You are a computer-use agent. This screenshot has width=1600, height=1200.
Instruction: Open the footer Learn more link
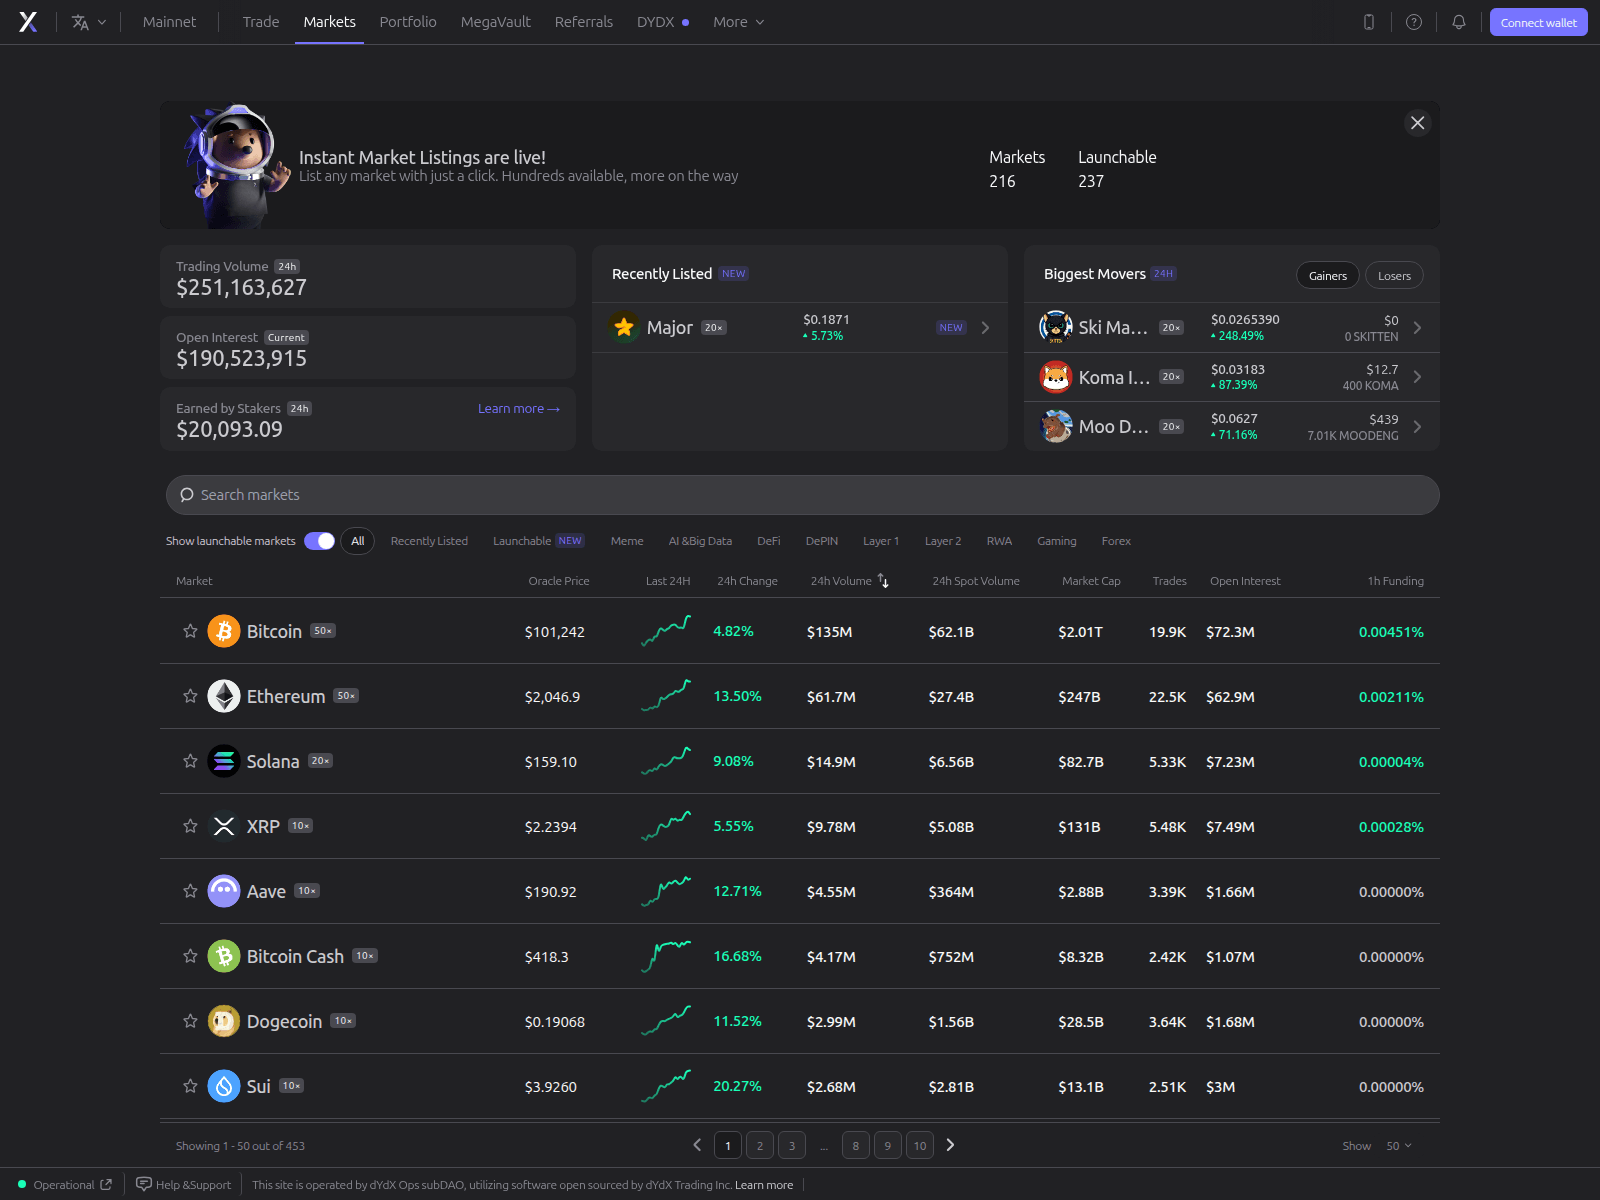pos(764,1185)
